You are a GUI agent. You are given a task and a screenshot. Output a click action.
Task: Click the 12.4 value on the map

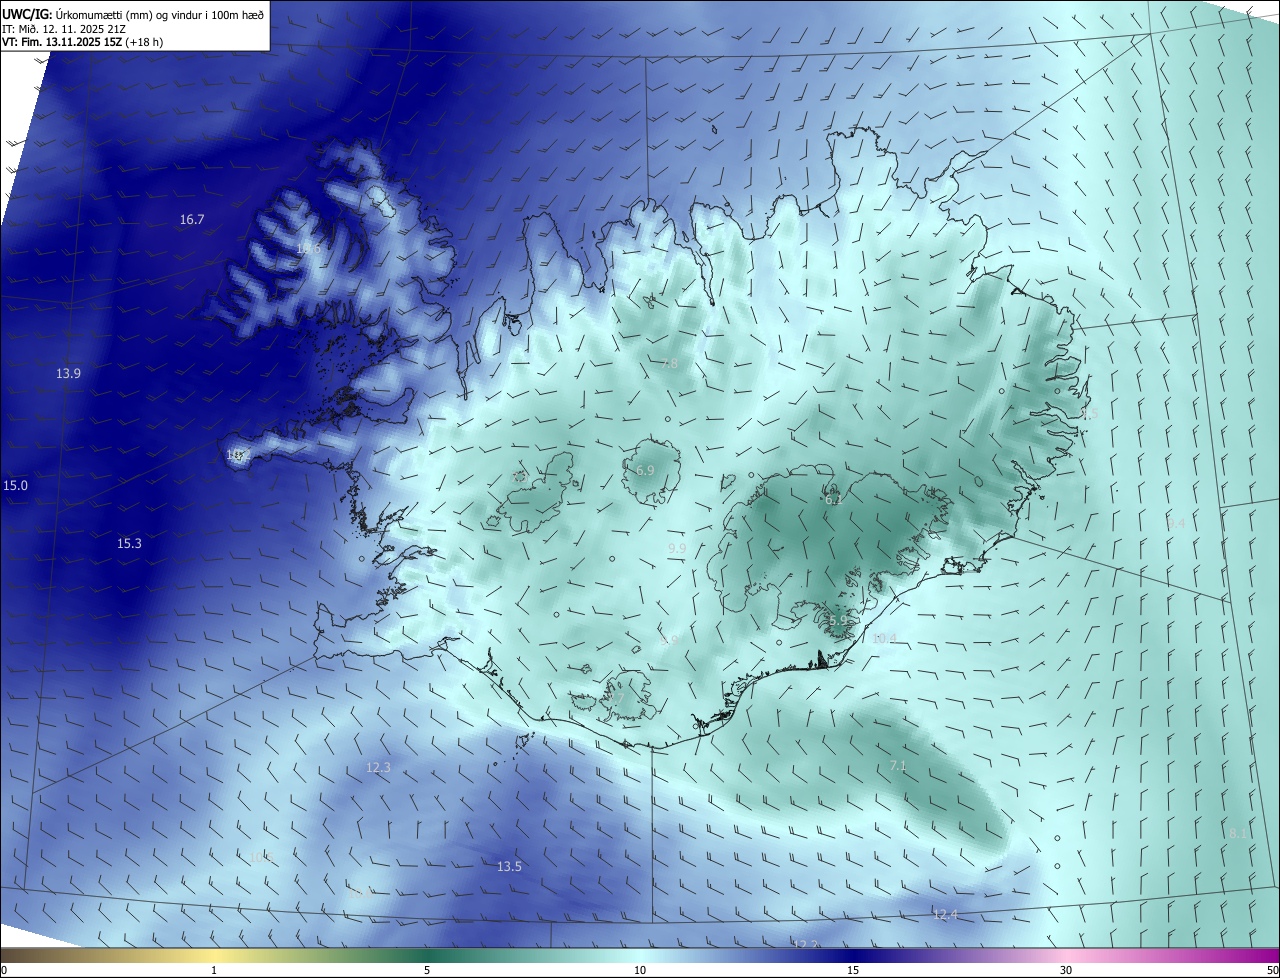(945, 915)
